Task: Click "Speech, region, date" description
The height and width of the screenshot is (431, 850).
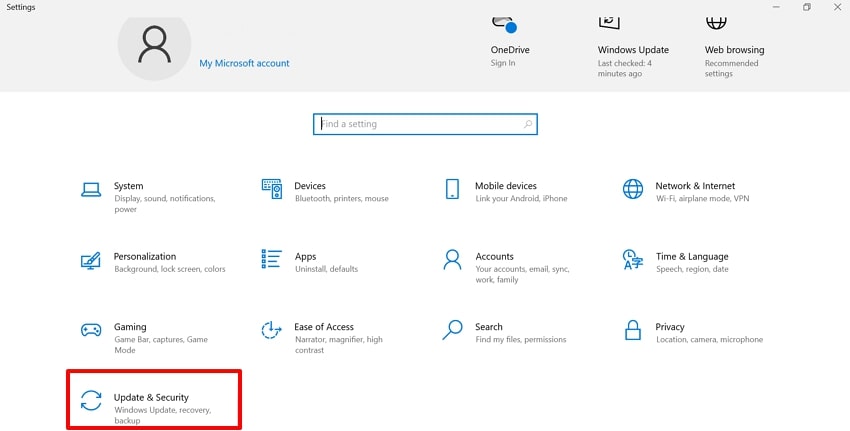Action: point(692,269)
